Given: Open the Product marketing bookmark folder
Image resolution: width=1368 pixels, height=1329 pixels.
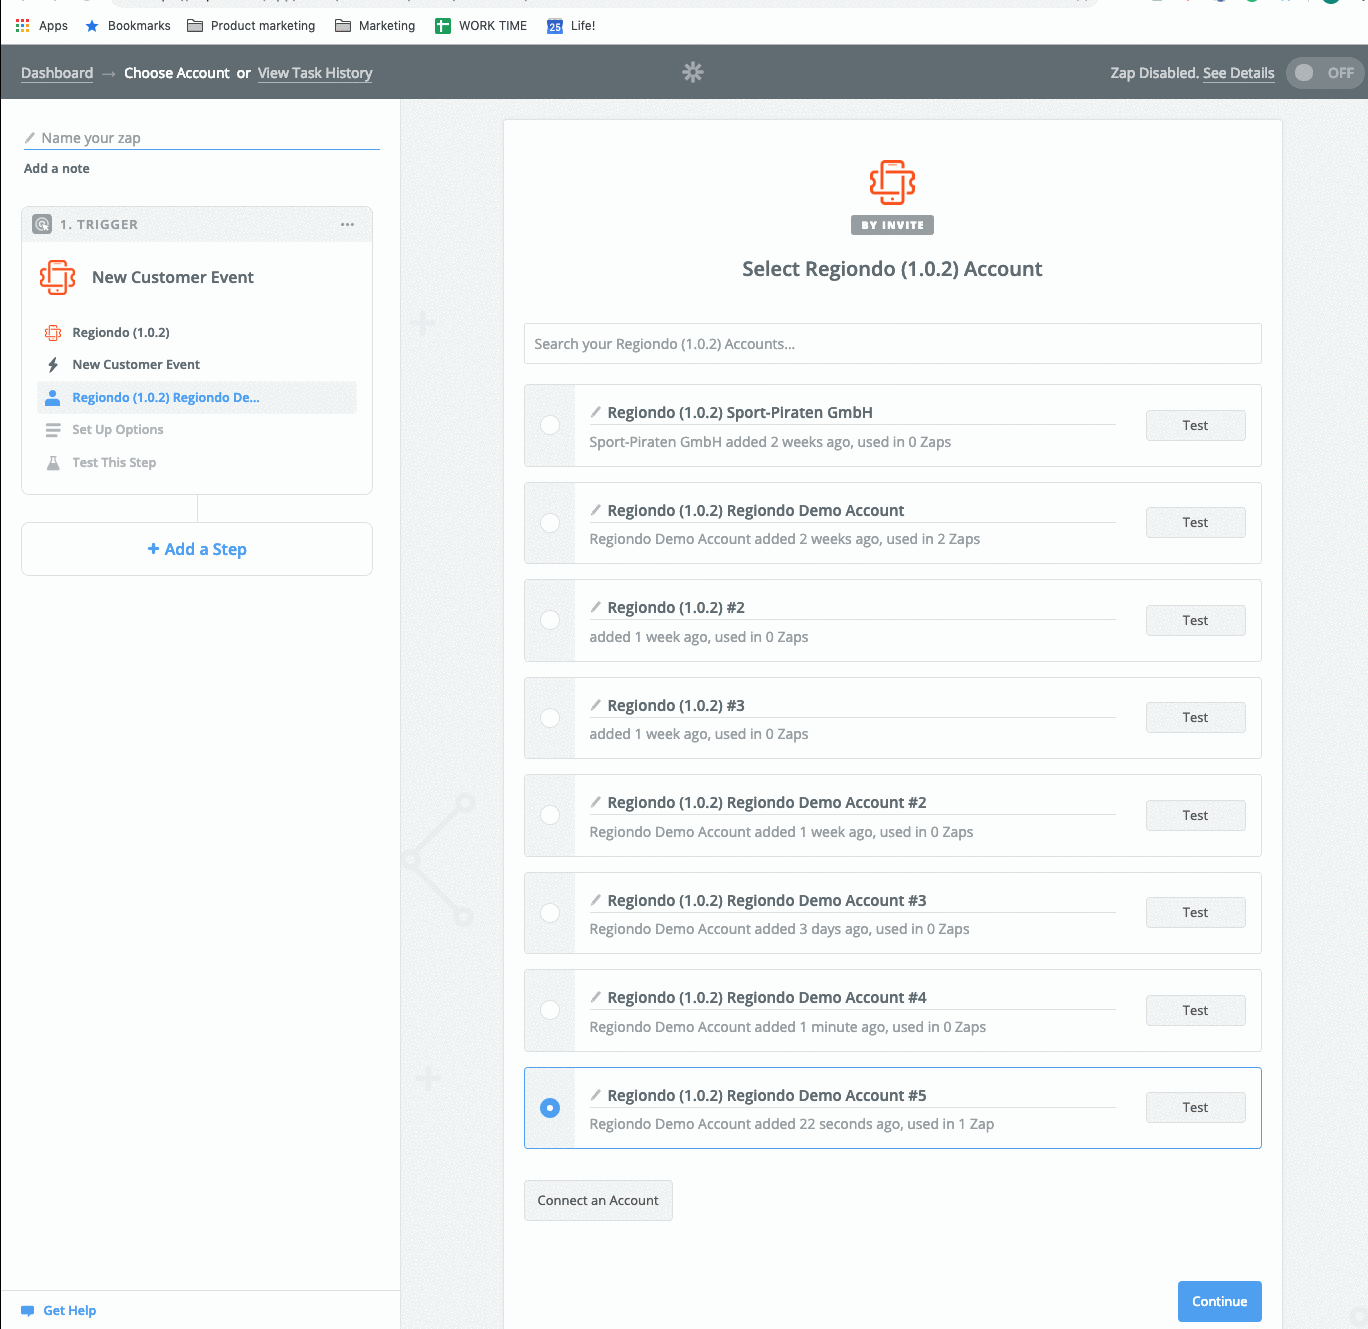Looking at the screenshot, I should [x=251, y=26].
